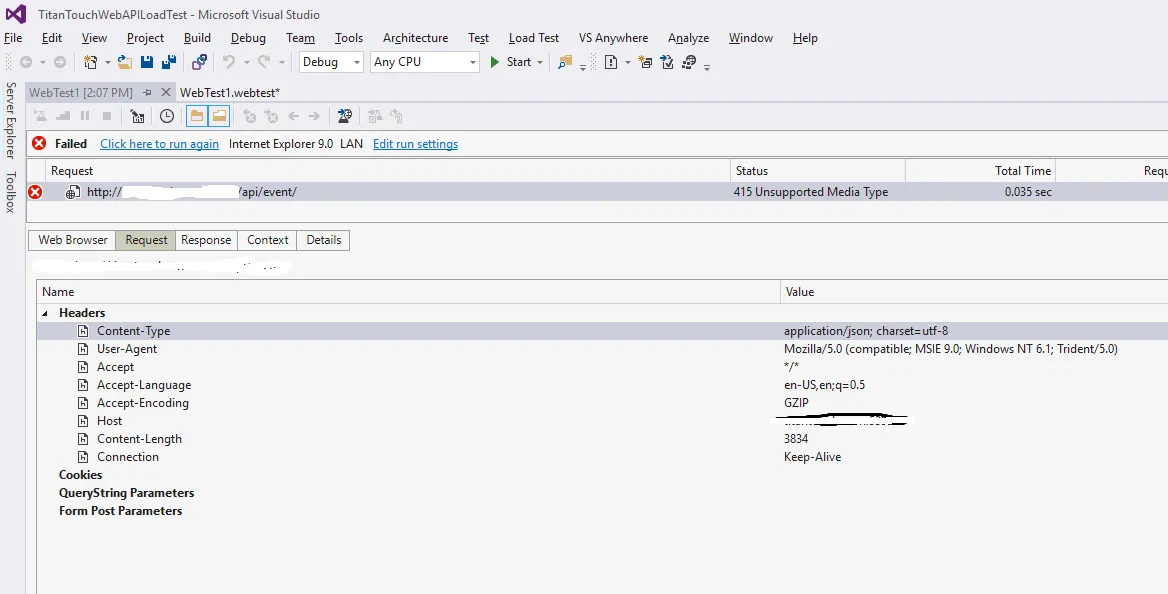1168x594 pixels.
Task: Select the Accept-Encoding header row
Action: (x=602, y=403)
